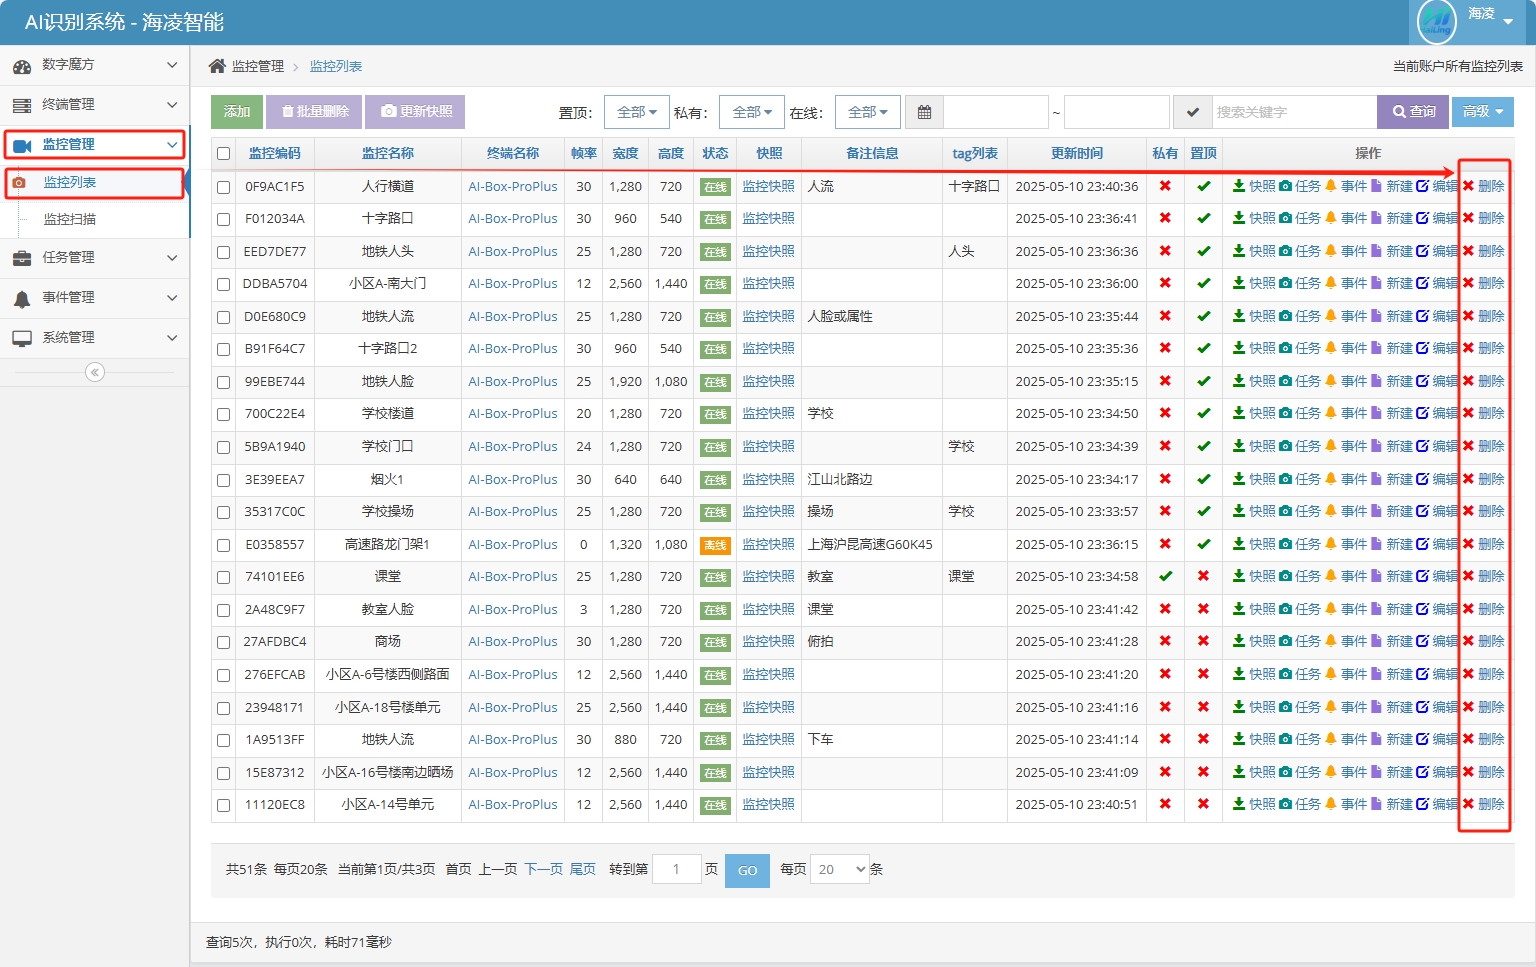Screen dimensions: 1536x967
Task: Tick the checkbox for row 0F9A1F5
Action: (x=224, y=187)
